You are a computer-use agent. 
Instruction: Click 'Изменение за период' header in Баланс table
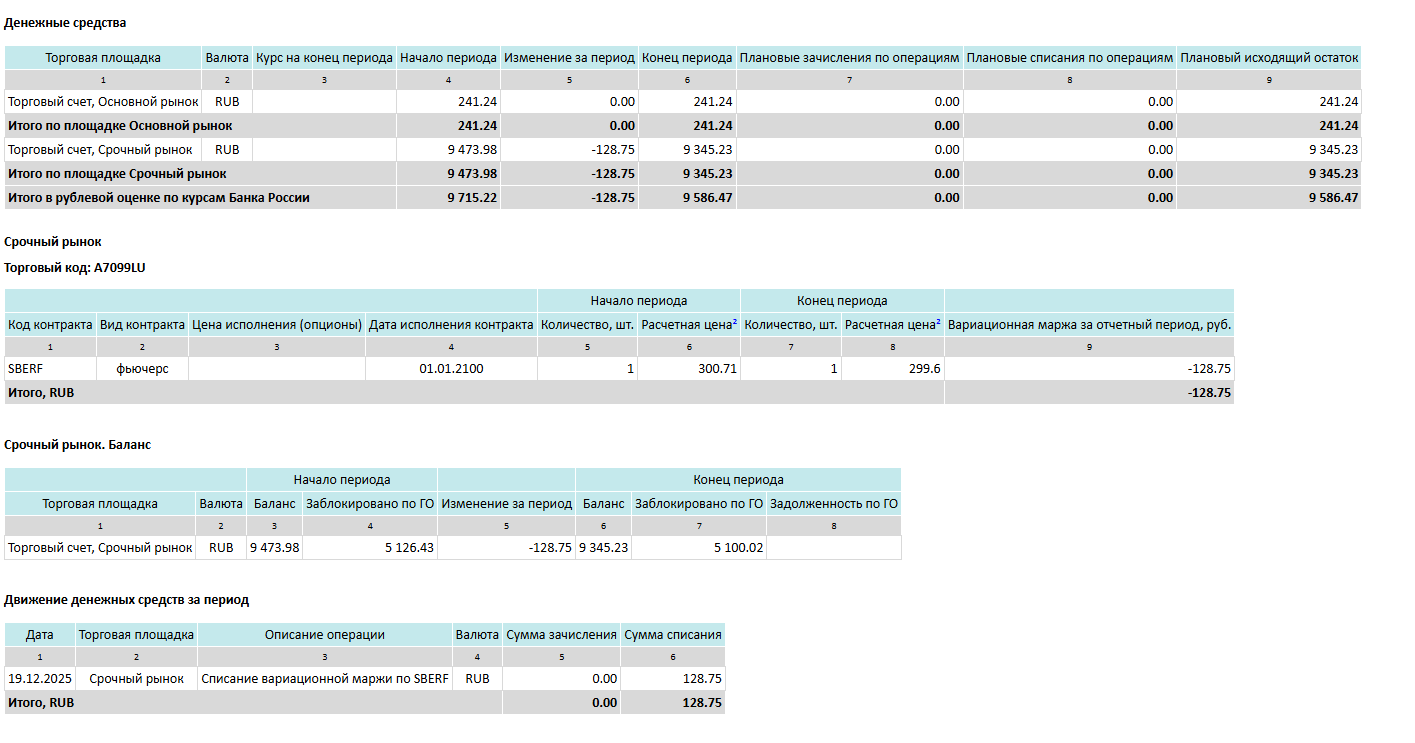point(507,504)
